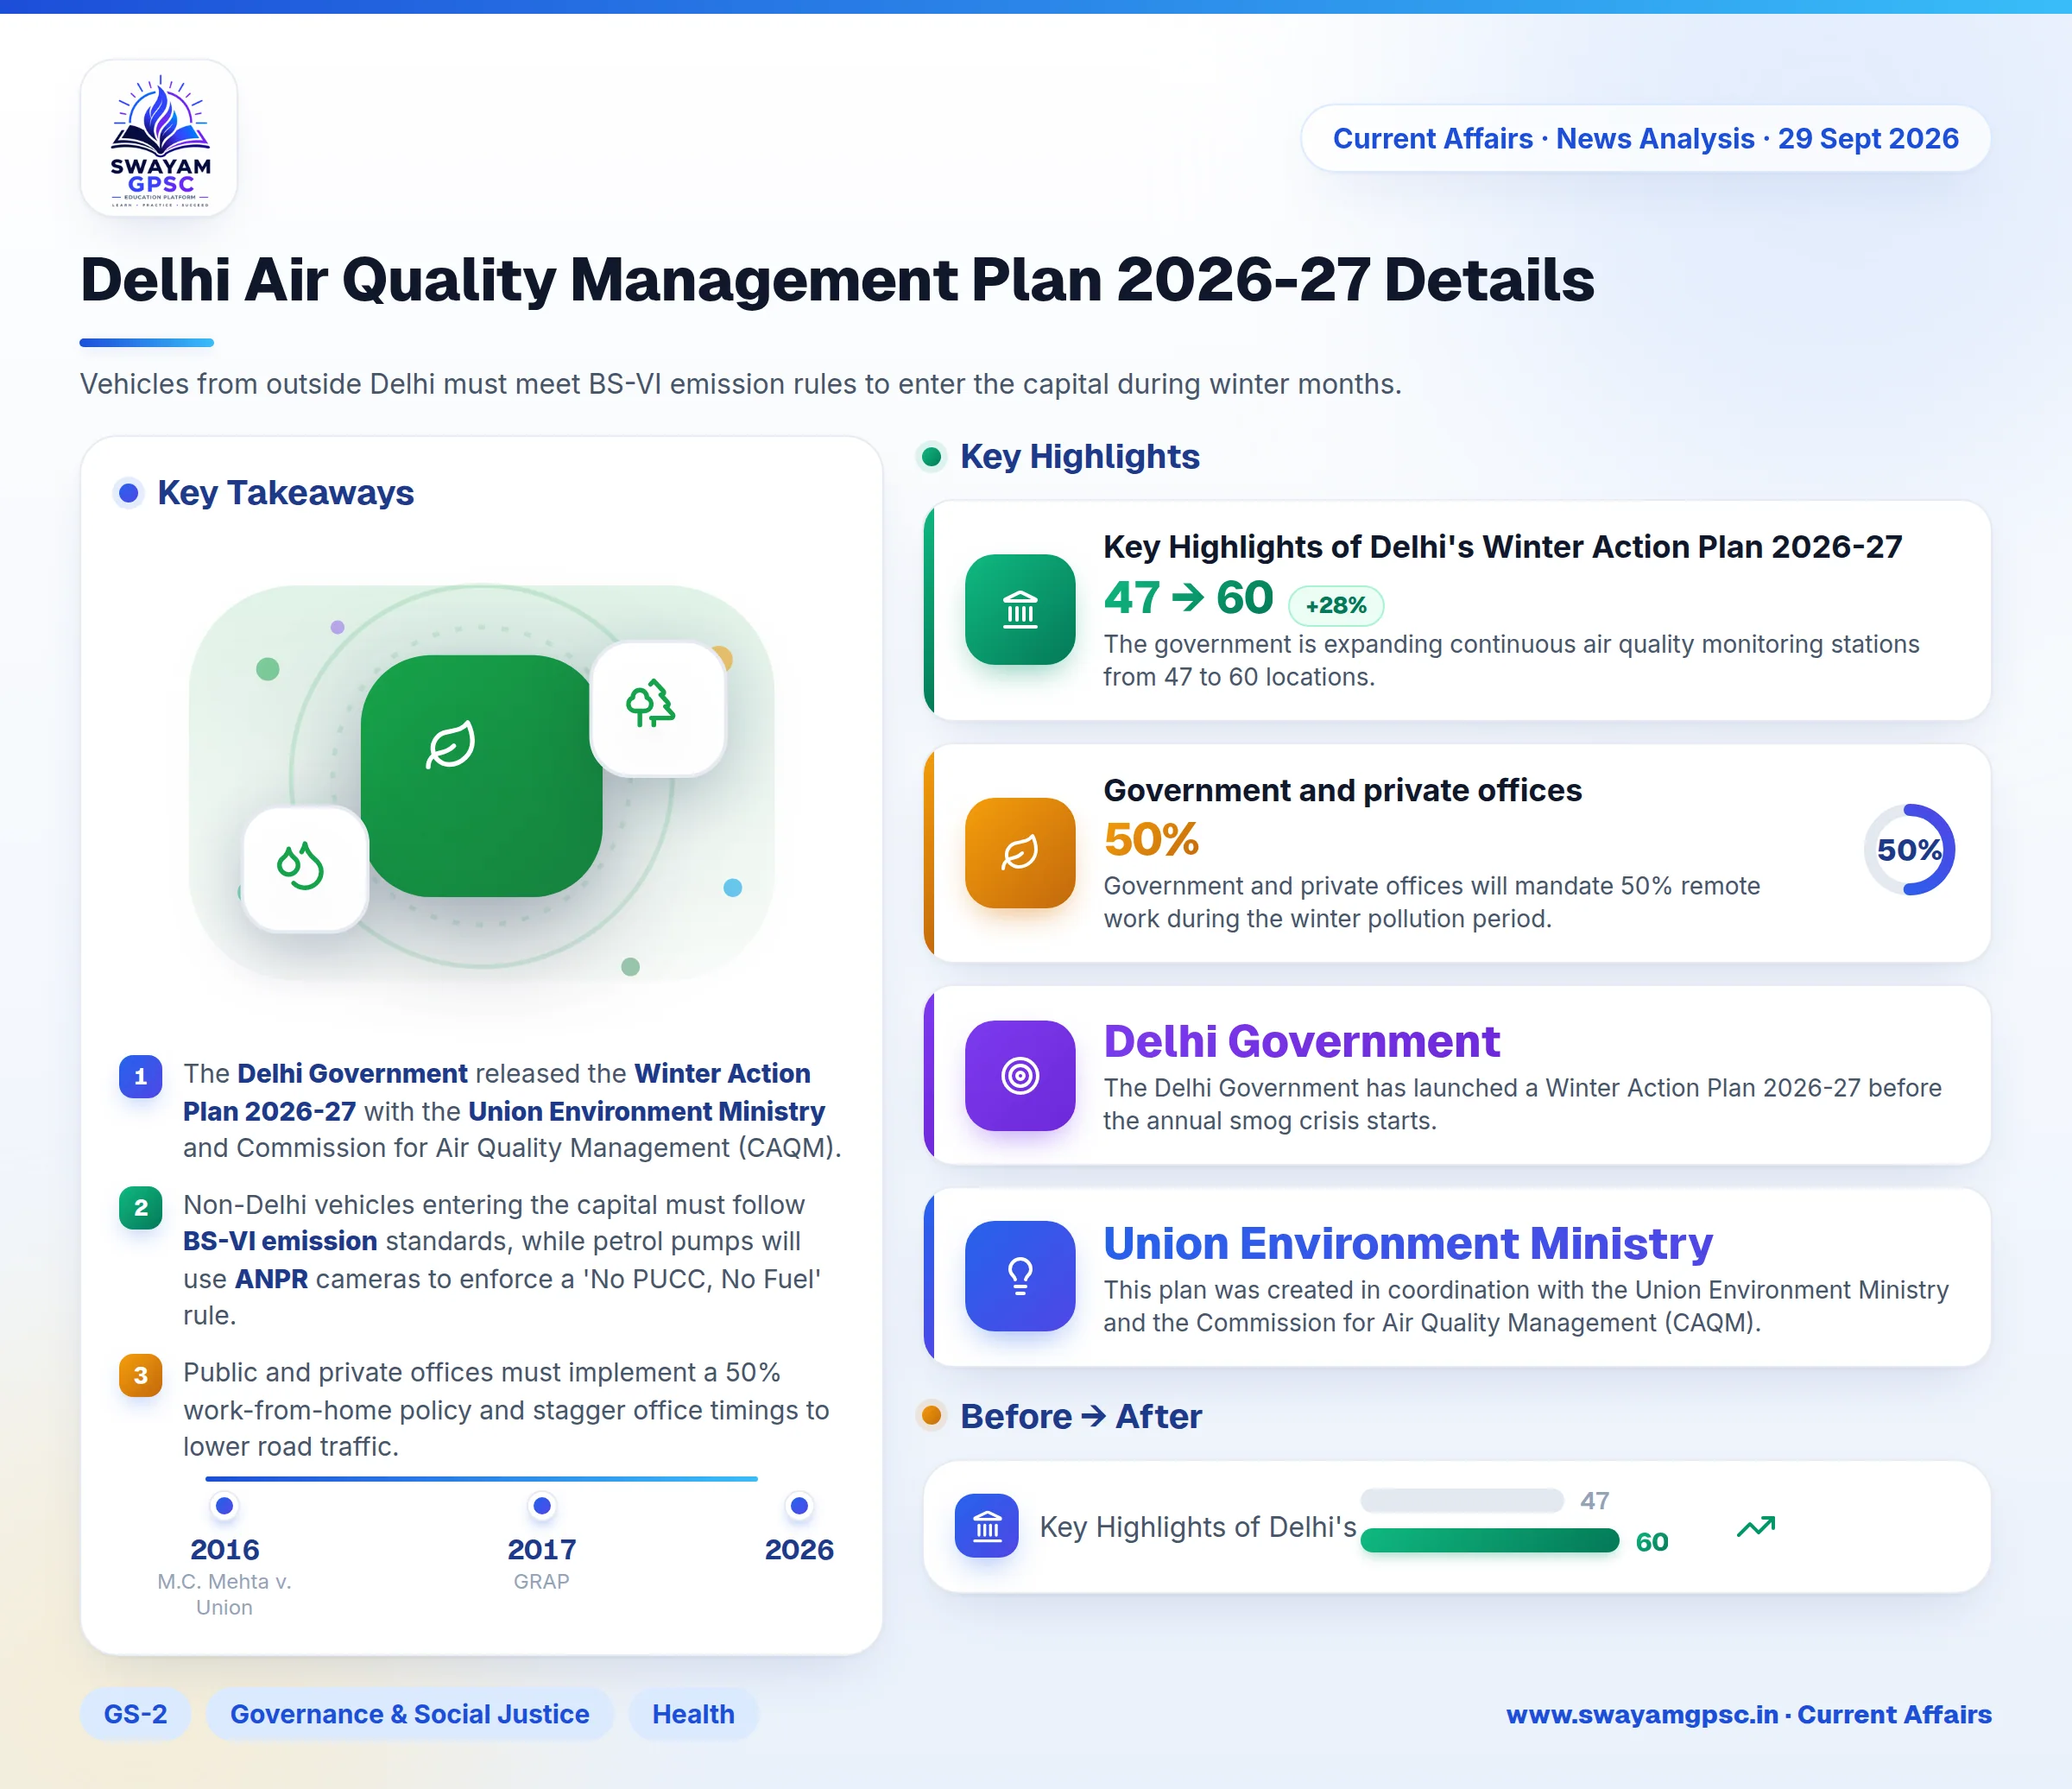Click the 50% remote work description text
This screenshot has width=2072, height=1789.
tap(1432, 902)
